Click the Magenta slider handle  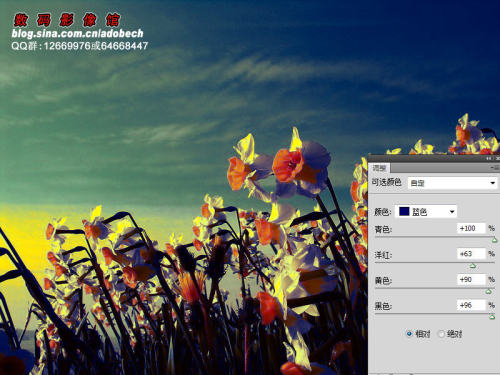[x=472, y=266]
